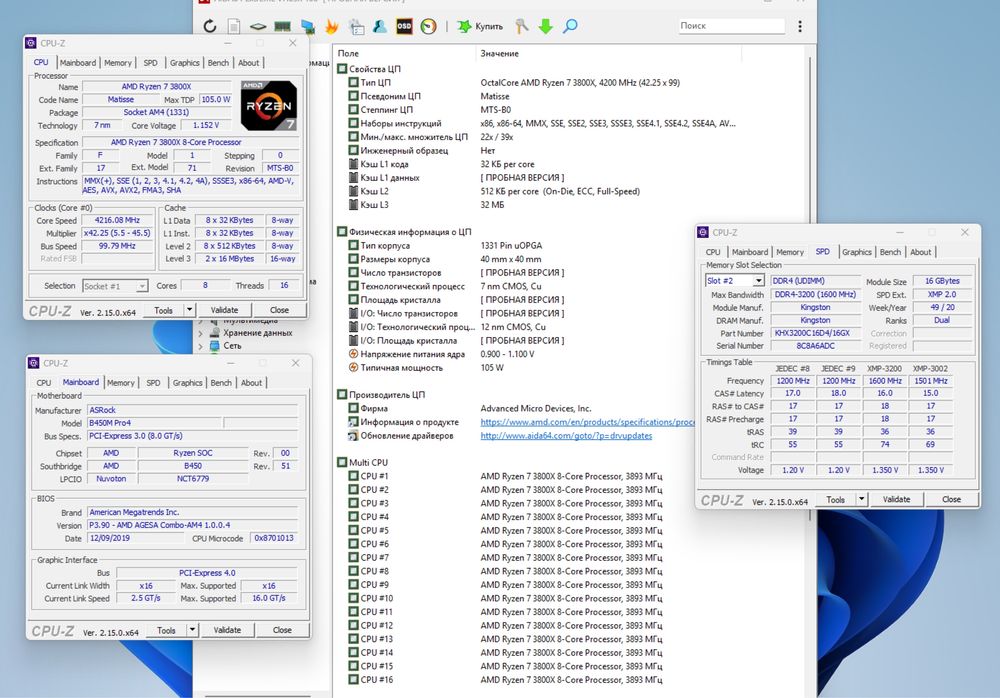The width and height of the screenshot is (1000, 698).
Task: Click Validate in the CPU tab window
Action: pos(224,310)
